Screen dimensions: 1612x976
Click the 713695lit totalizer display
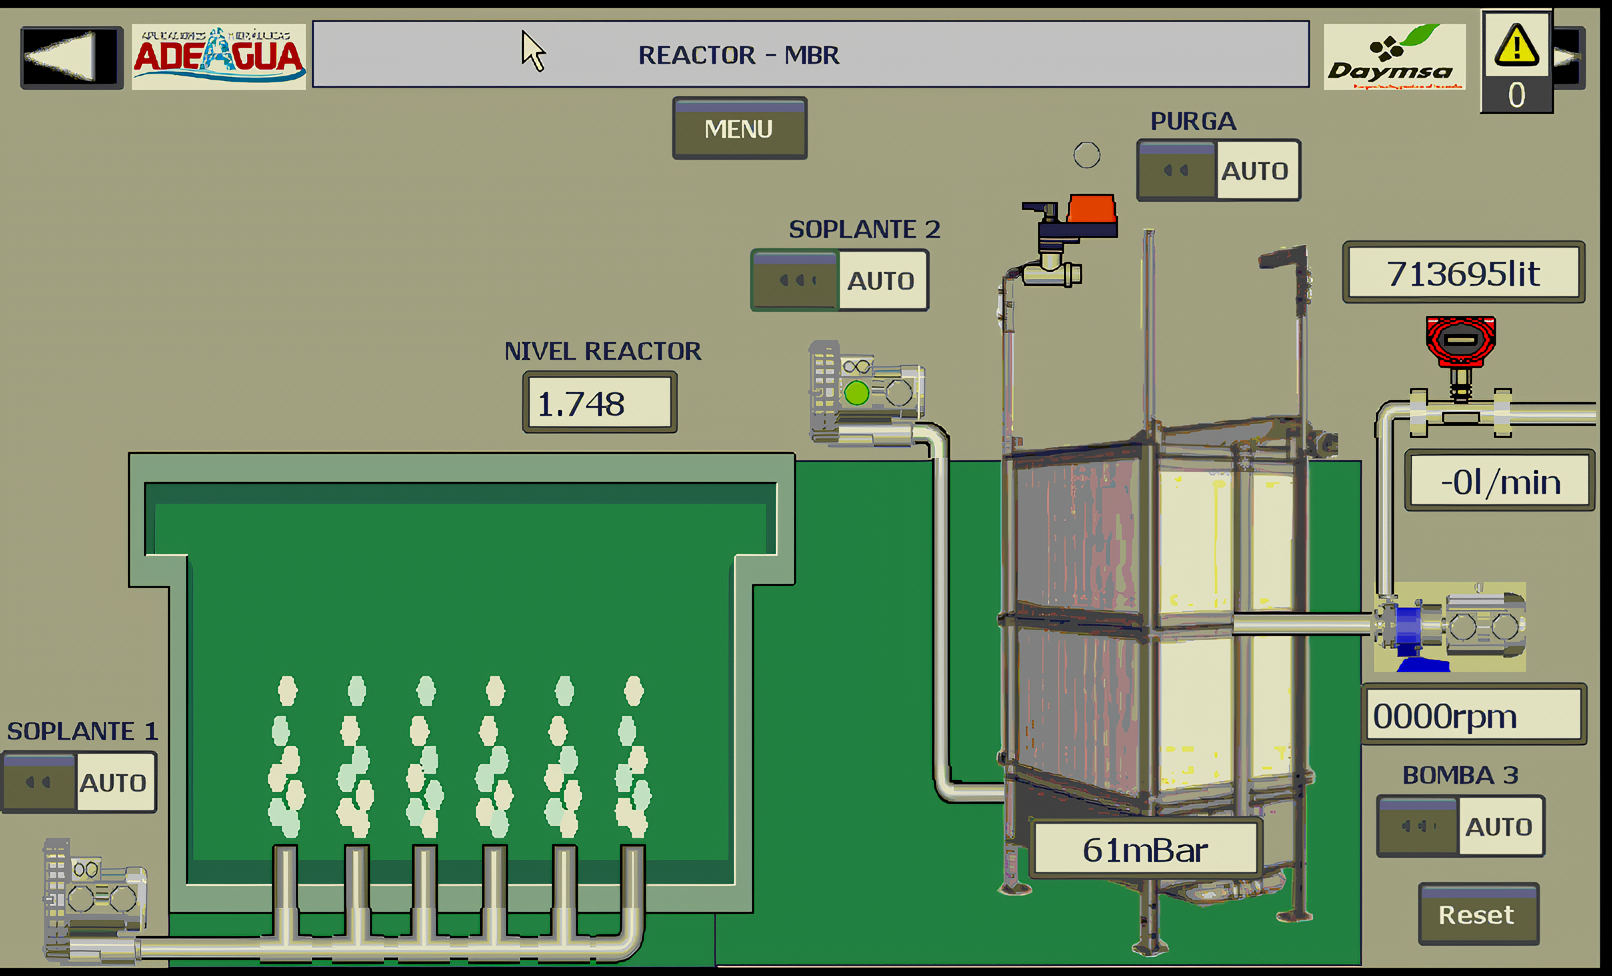click(x=1462, y=273)
